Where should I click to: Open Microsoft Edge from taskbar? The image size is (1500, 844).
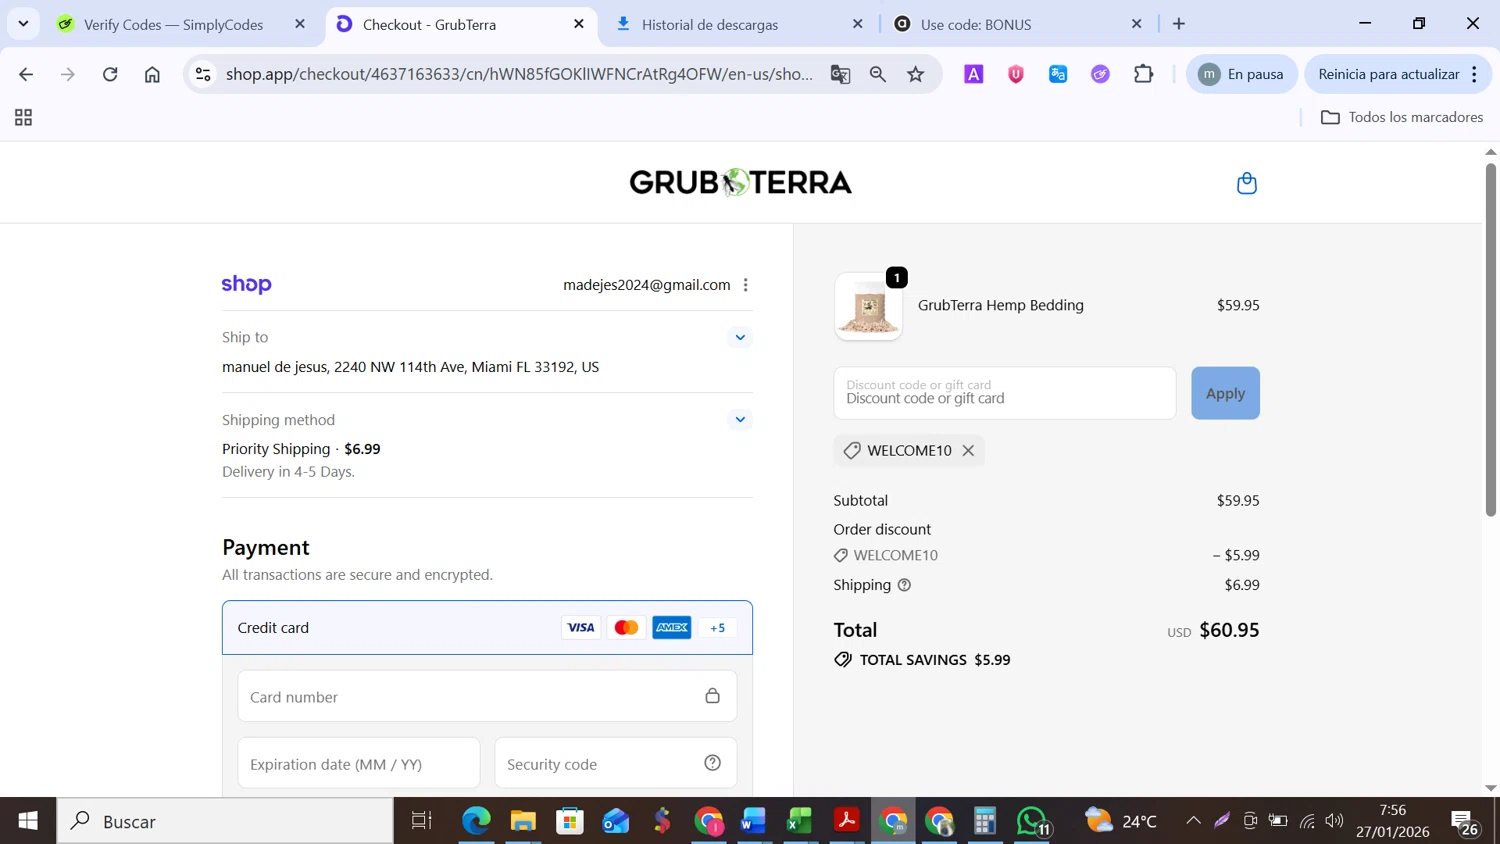[x=476, y=821]
